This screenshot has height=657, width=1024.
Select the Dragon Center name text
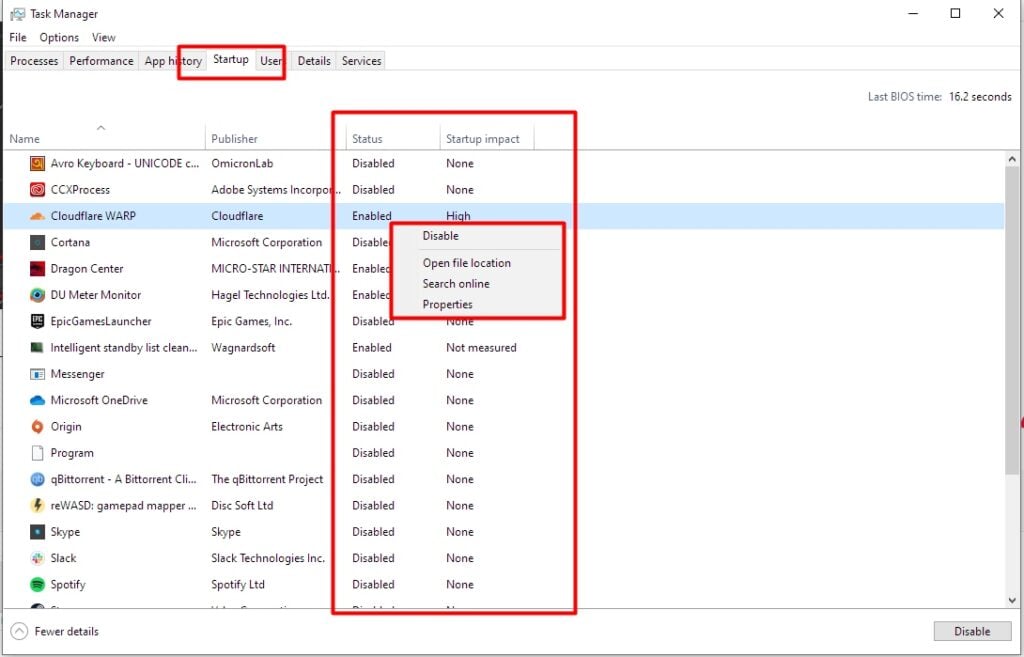tap(87, 268)
